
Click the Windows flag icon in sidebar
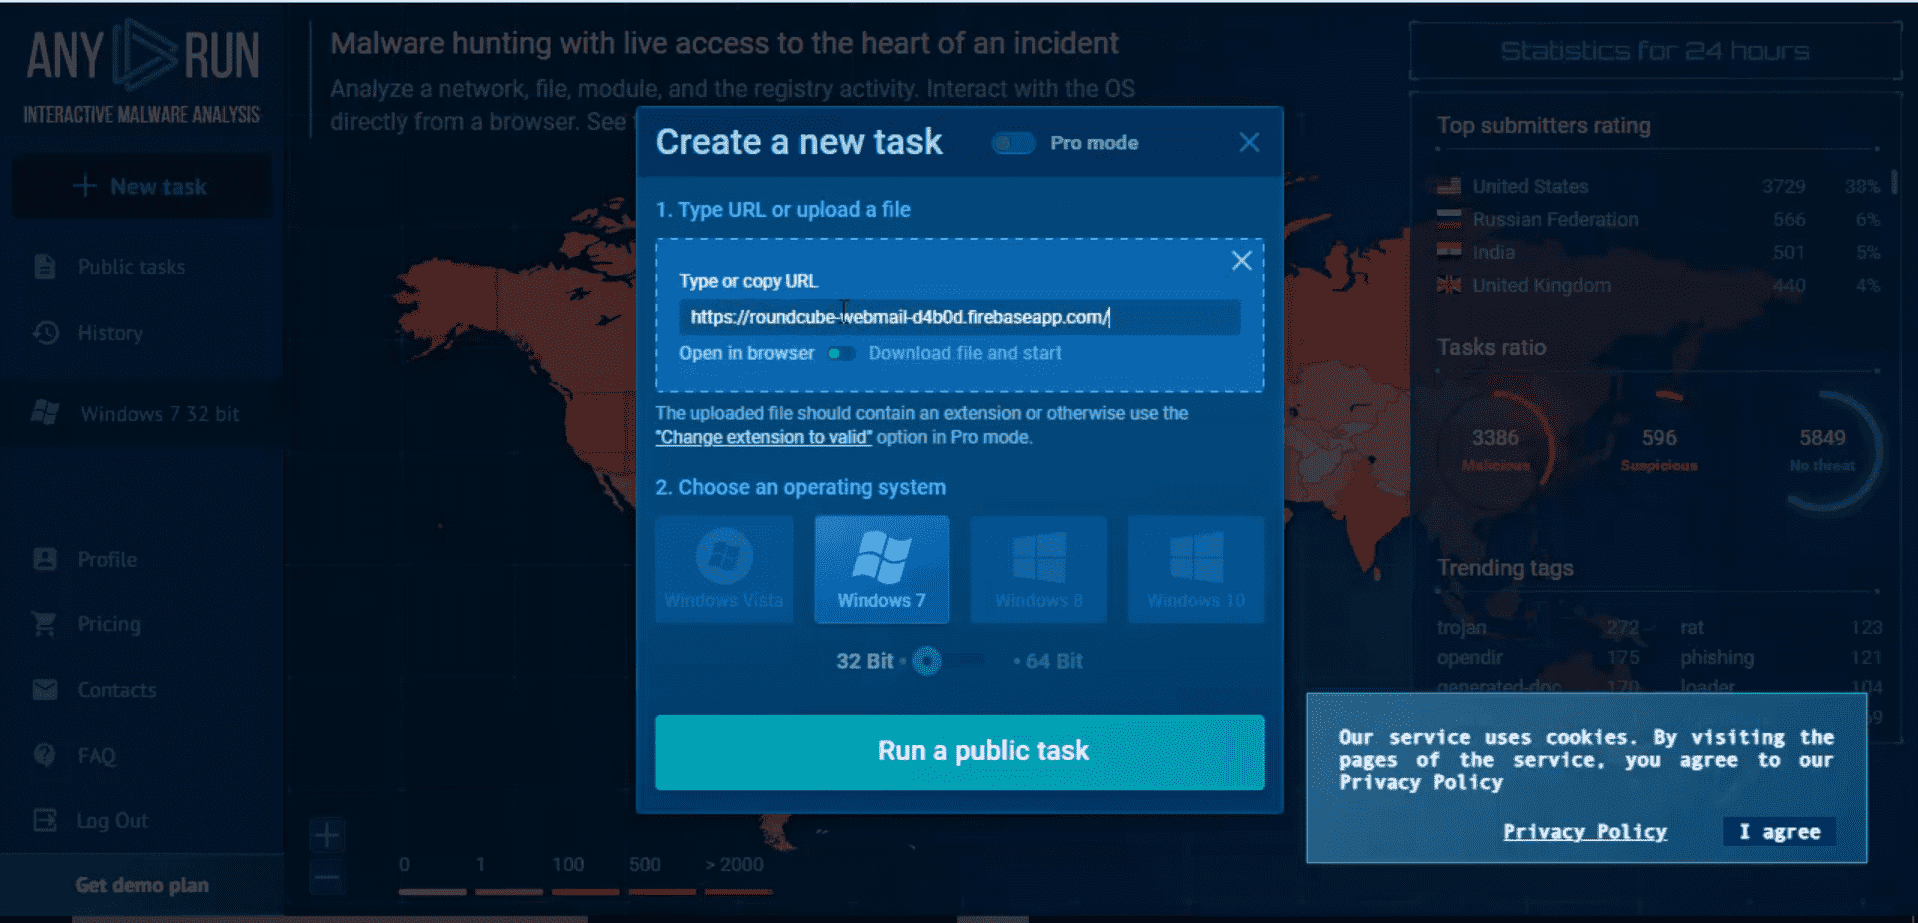[45, 411]
